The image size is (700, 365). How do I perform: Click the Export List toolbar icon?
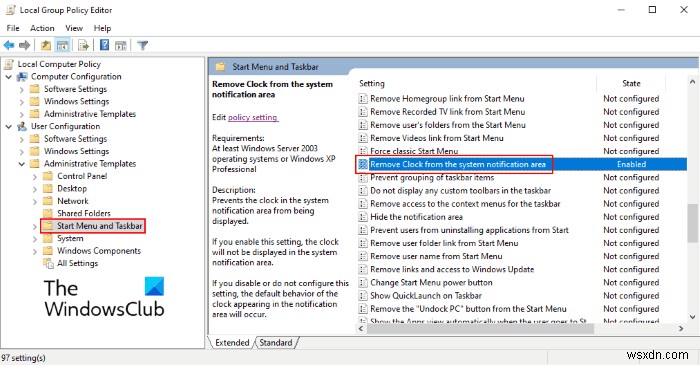pyautogui.click(x=83, y=45)
